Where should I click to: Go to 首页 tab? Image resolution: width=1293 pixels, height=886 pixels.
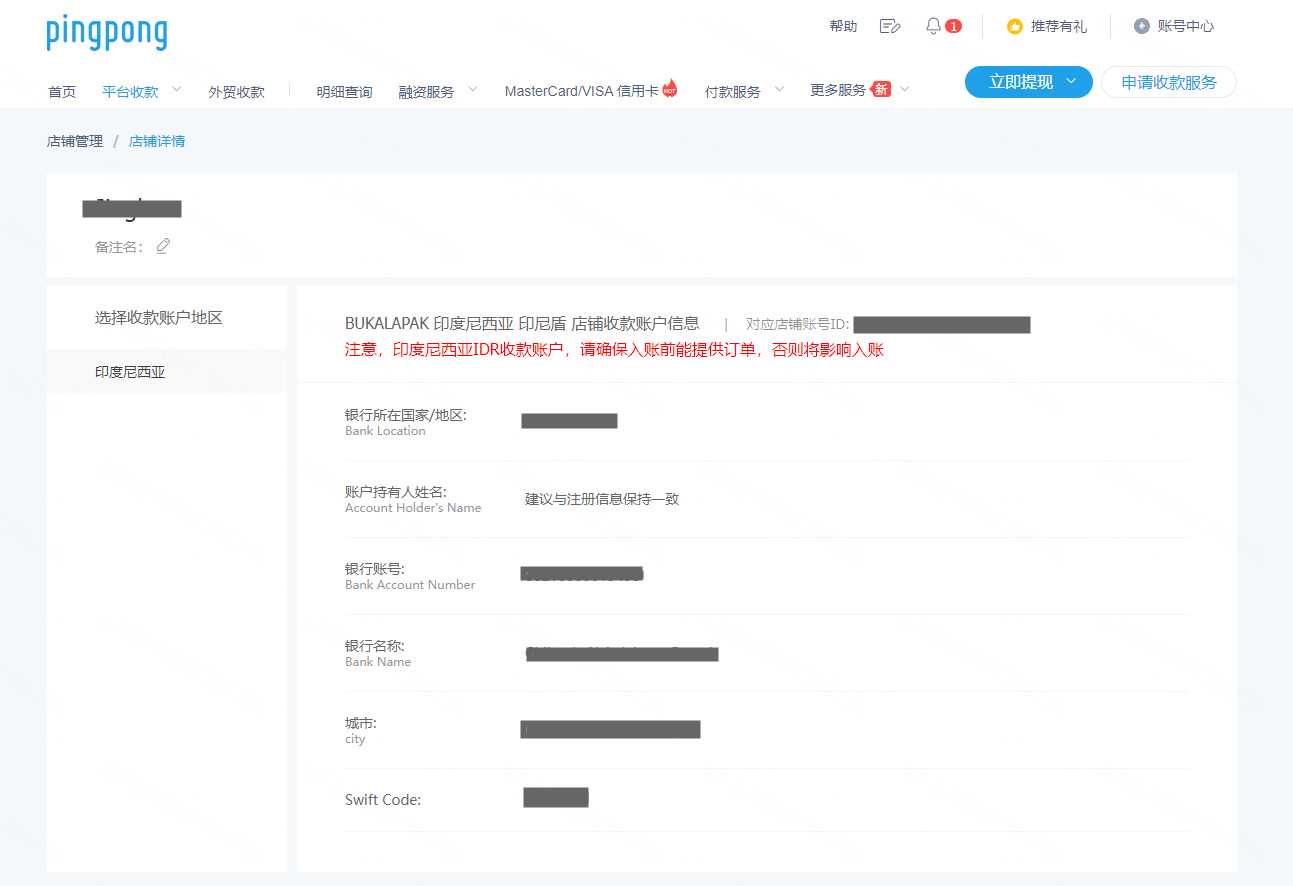(62, 92)
